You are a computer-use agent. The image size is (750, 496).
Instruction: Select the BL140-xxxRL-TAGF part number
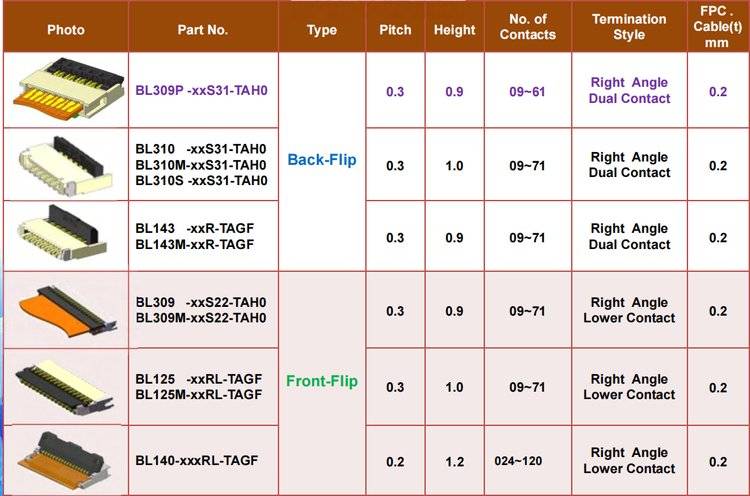click(197, 460)
